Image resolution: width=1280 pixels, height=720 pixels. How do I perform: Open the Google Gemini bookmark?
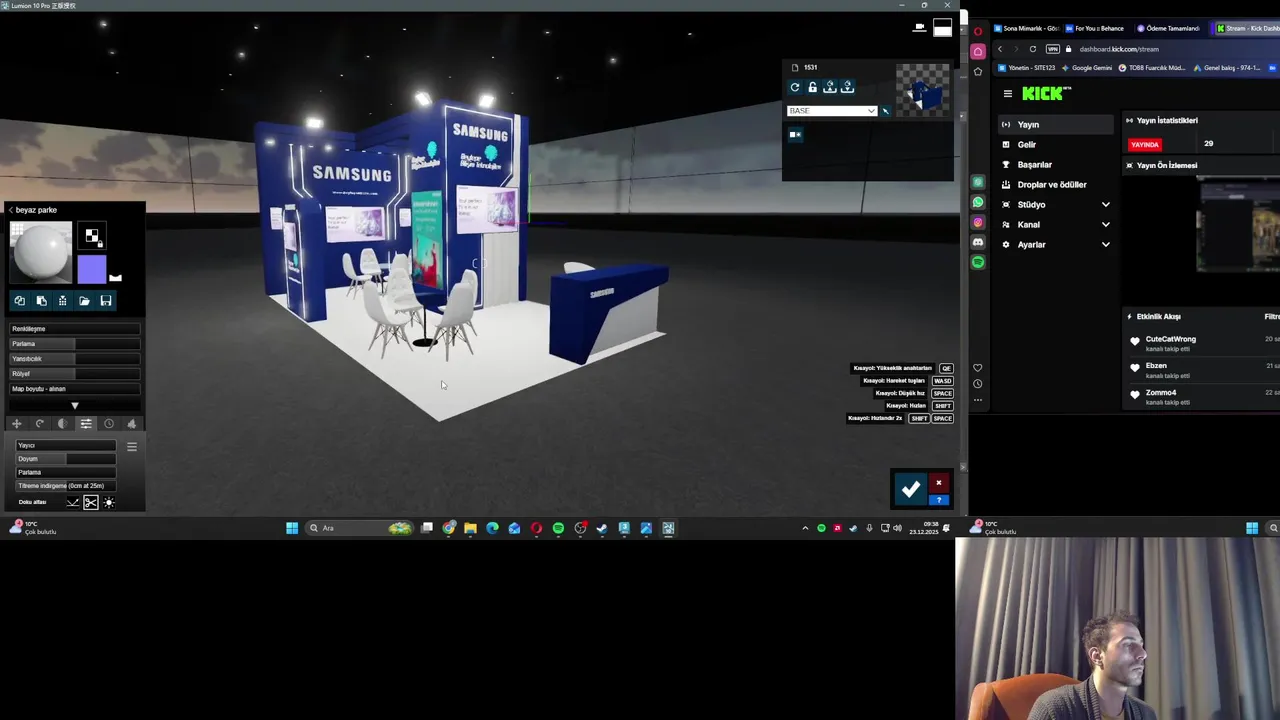tap(1087, 68)
